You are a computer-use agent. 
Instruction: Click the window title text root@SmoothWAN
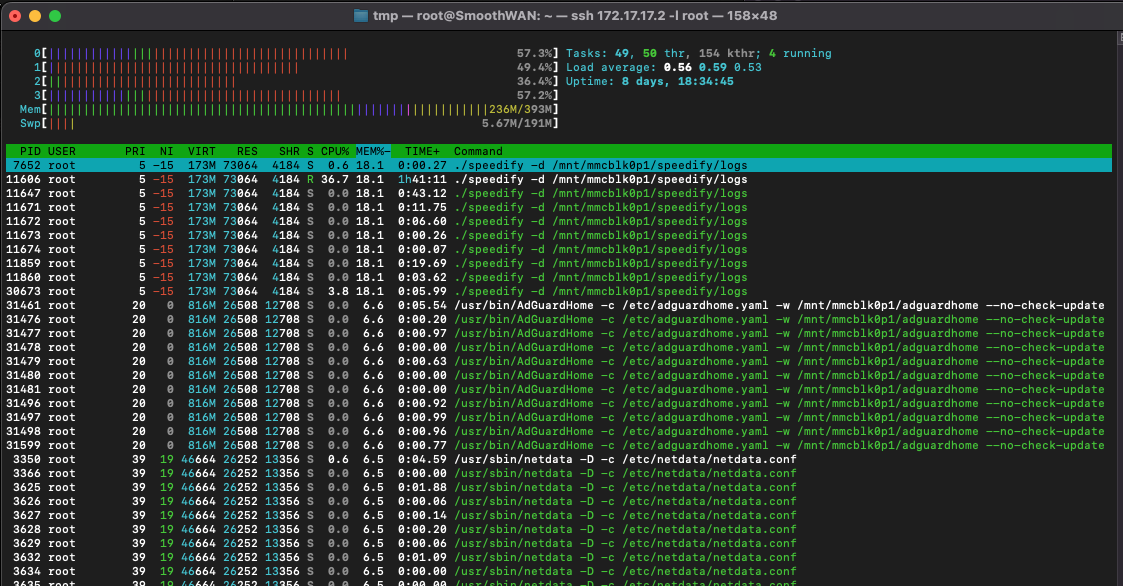(x=477, y=16)
